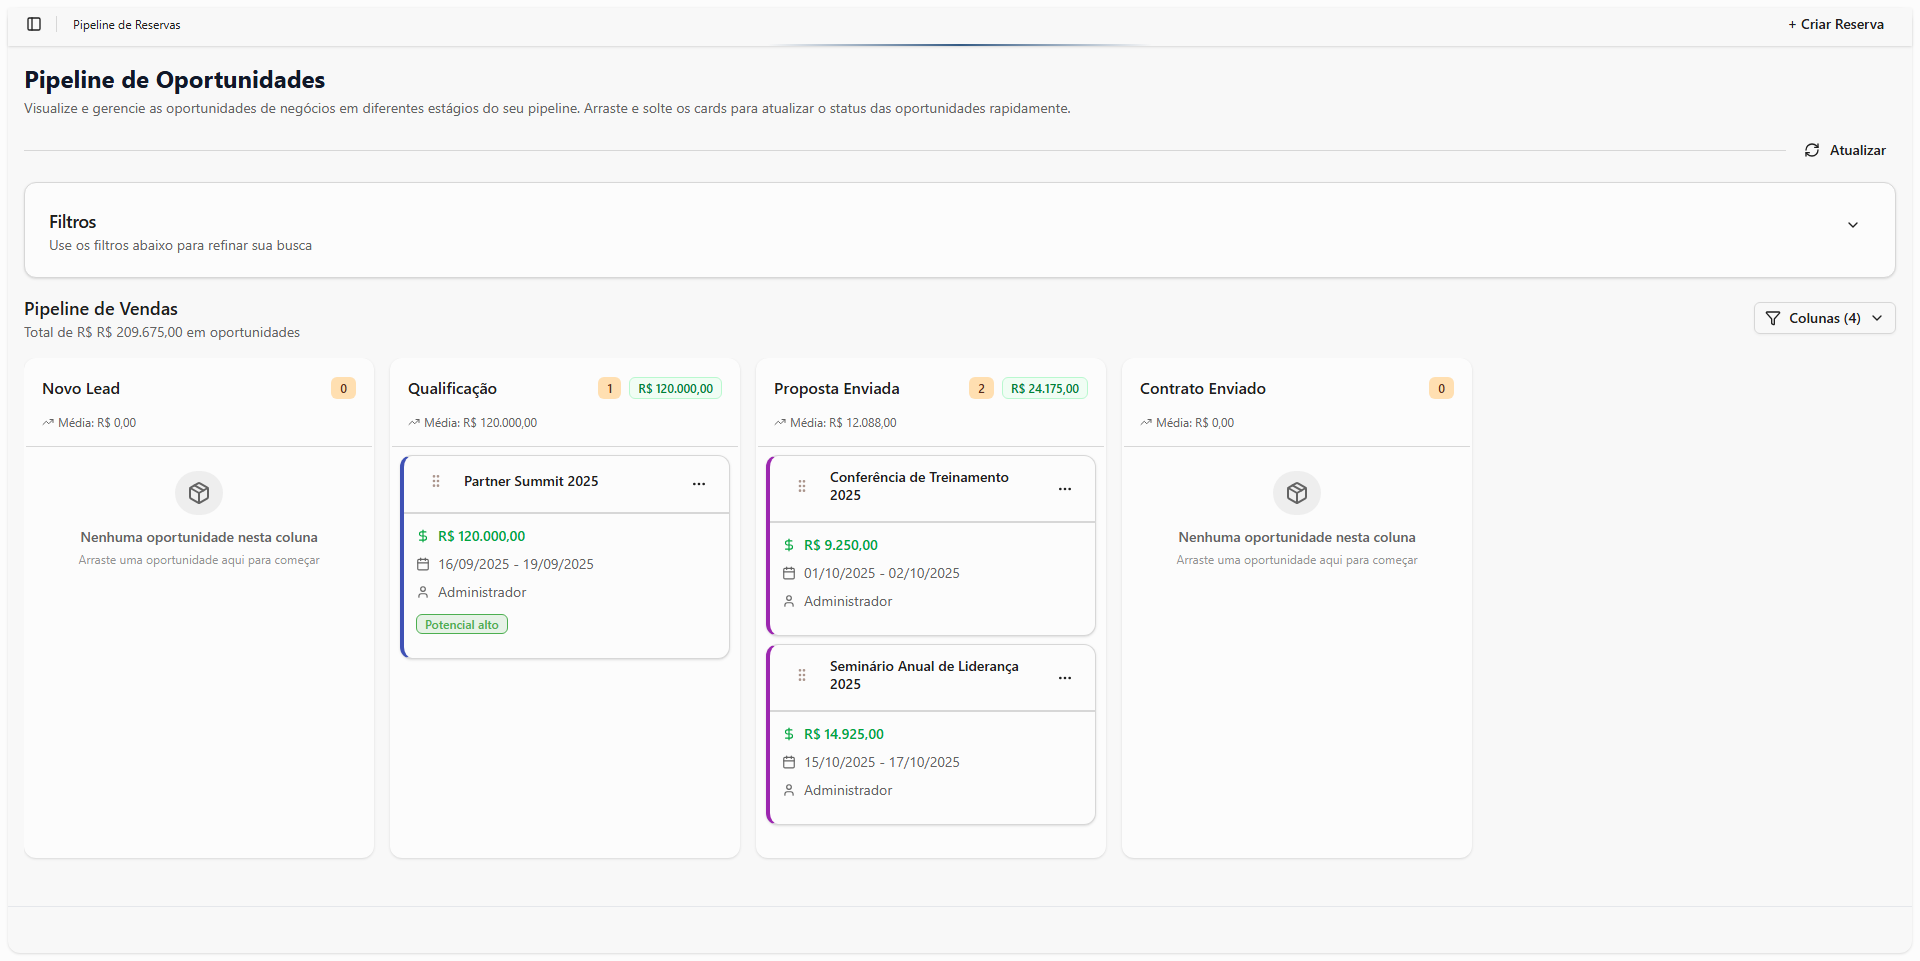
Task: Click the Atualizar button
Action: click(1844, 150)
